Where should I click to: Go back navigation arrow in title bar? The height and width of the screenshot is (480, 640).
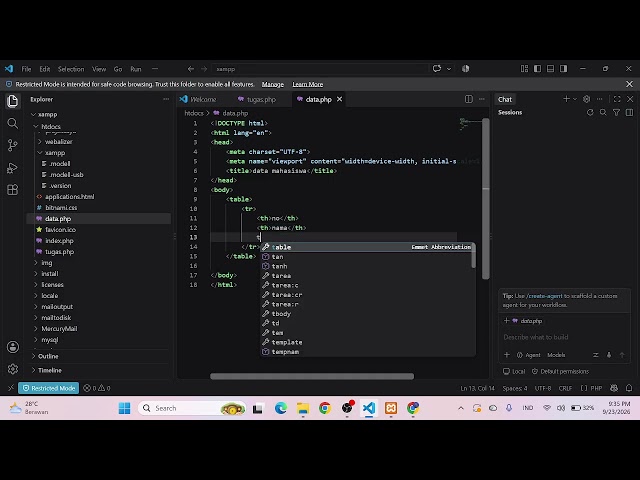pos(191,69)
